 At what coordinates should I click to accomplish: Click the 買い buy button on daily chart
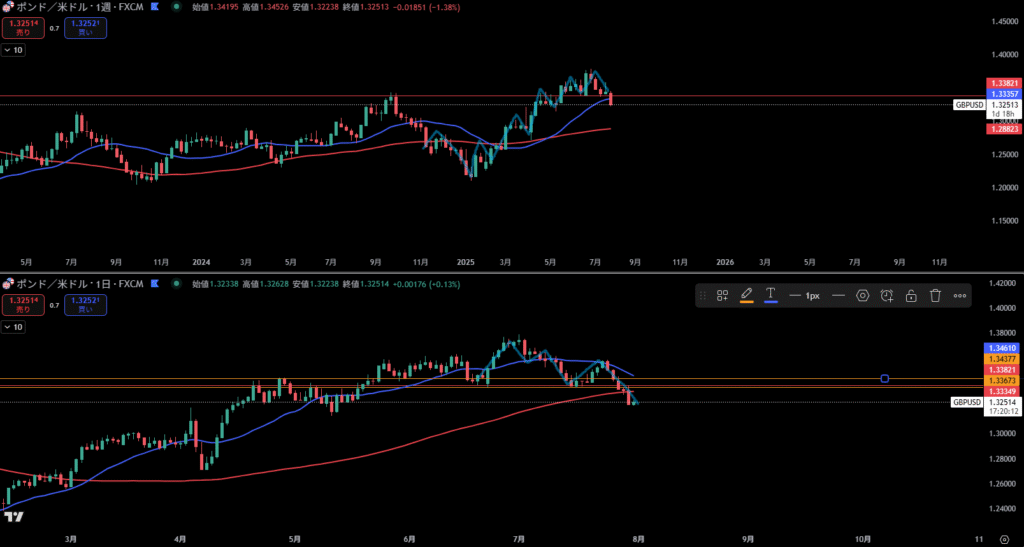click(x=86, y=305)
